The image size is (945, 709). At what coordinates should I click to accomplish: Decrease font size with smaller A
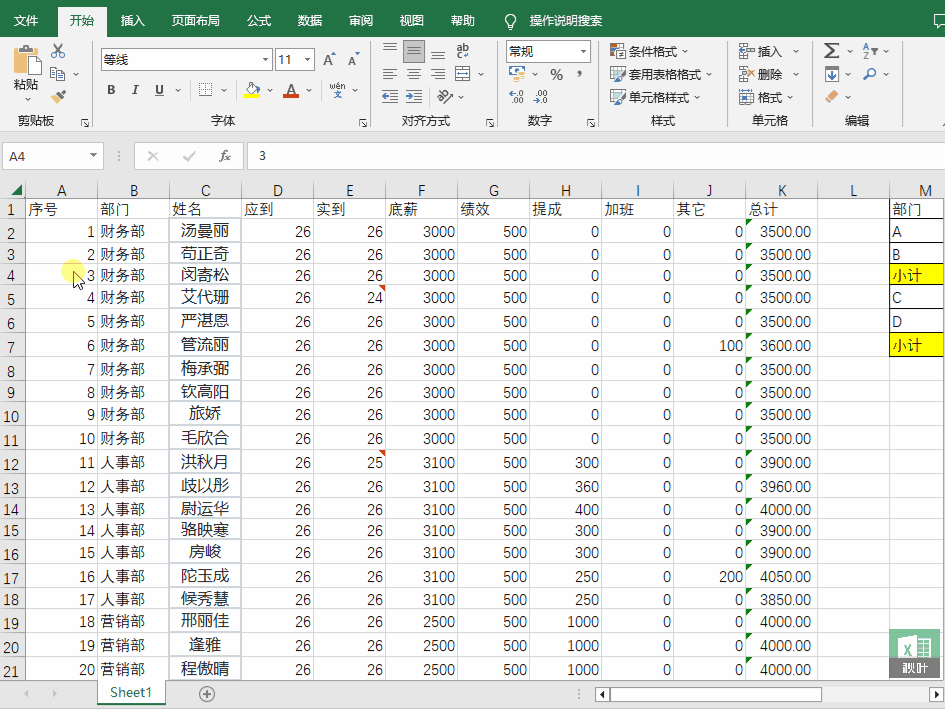click(x=353, y=59)
